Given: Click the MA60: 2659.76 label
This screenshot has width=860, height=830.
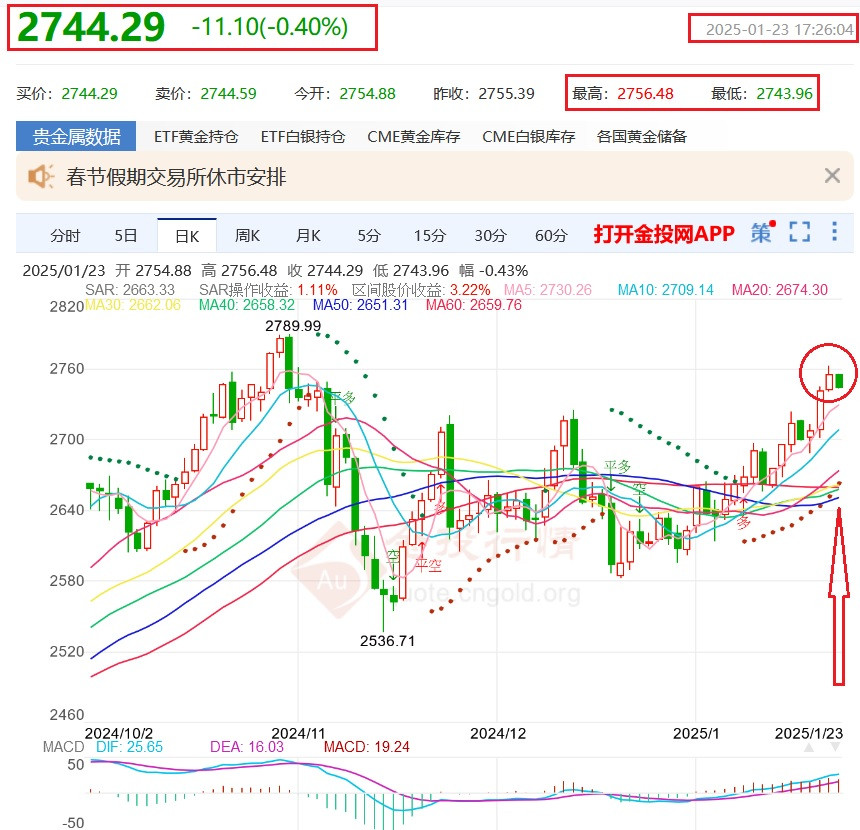Looking at the screenshot, I should [x=474, y=305].
